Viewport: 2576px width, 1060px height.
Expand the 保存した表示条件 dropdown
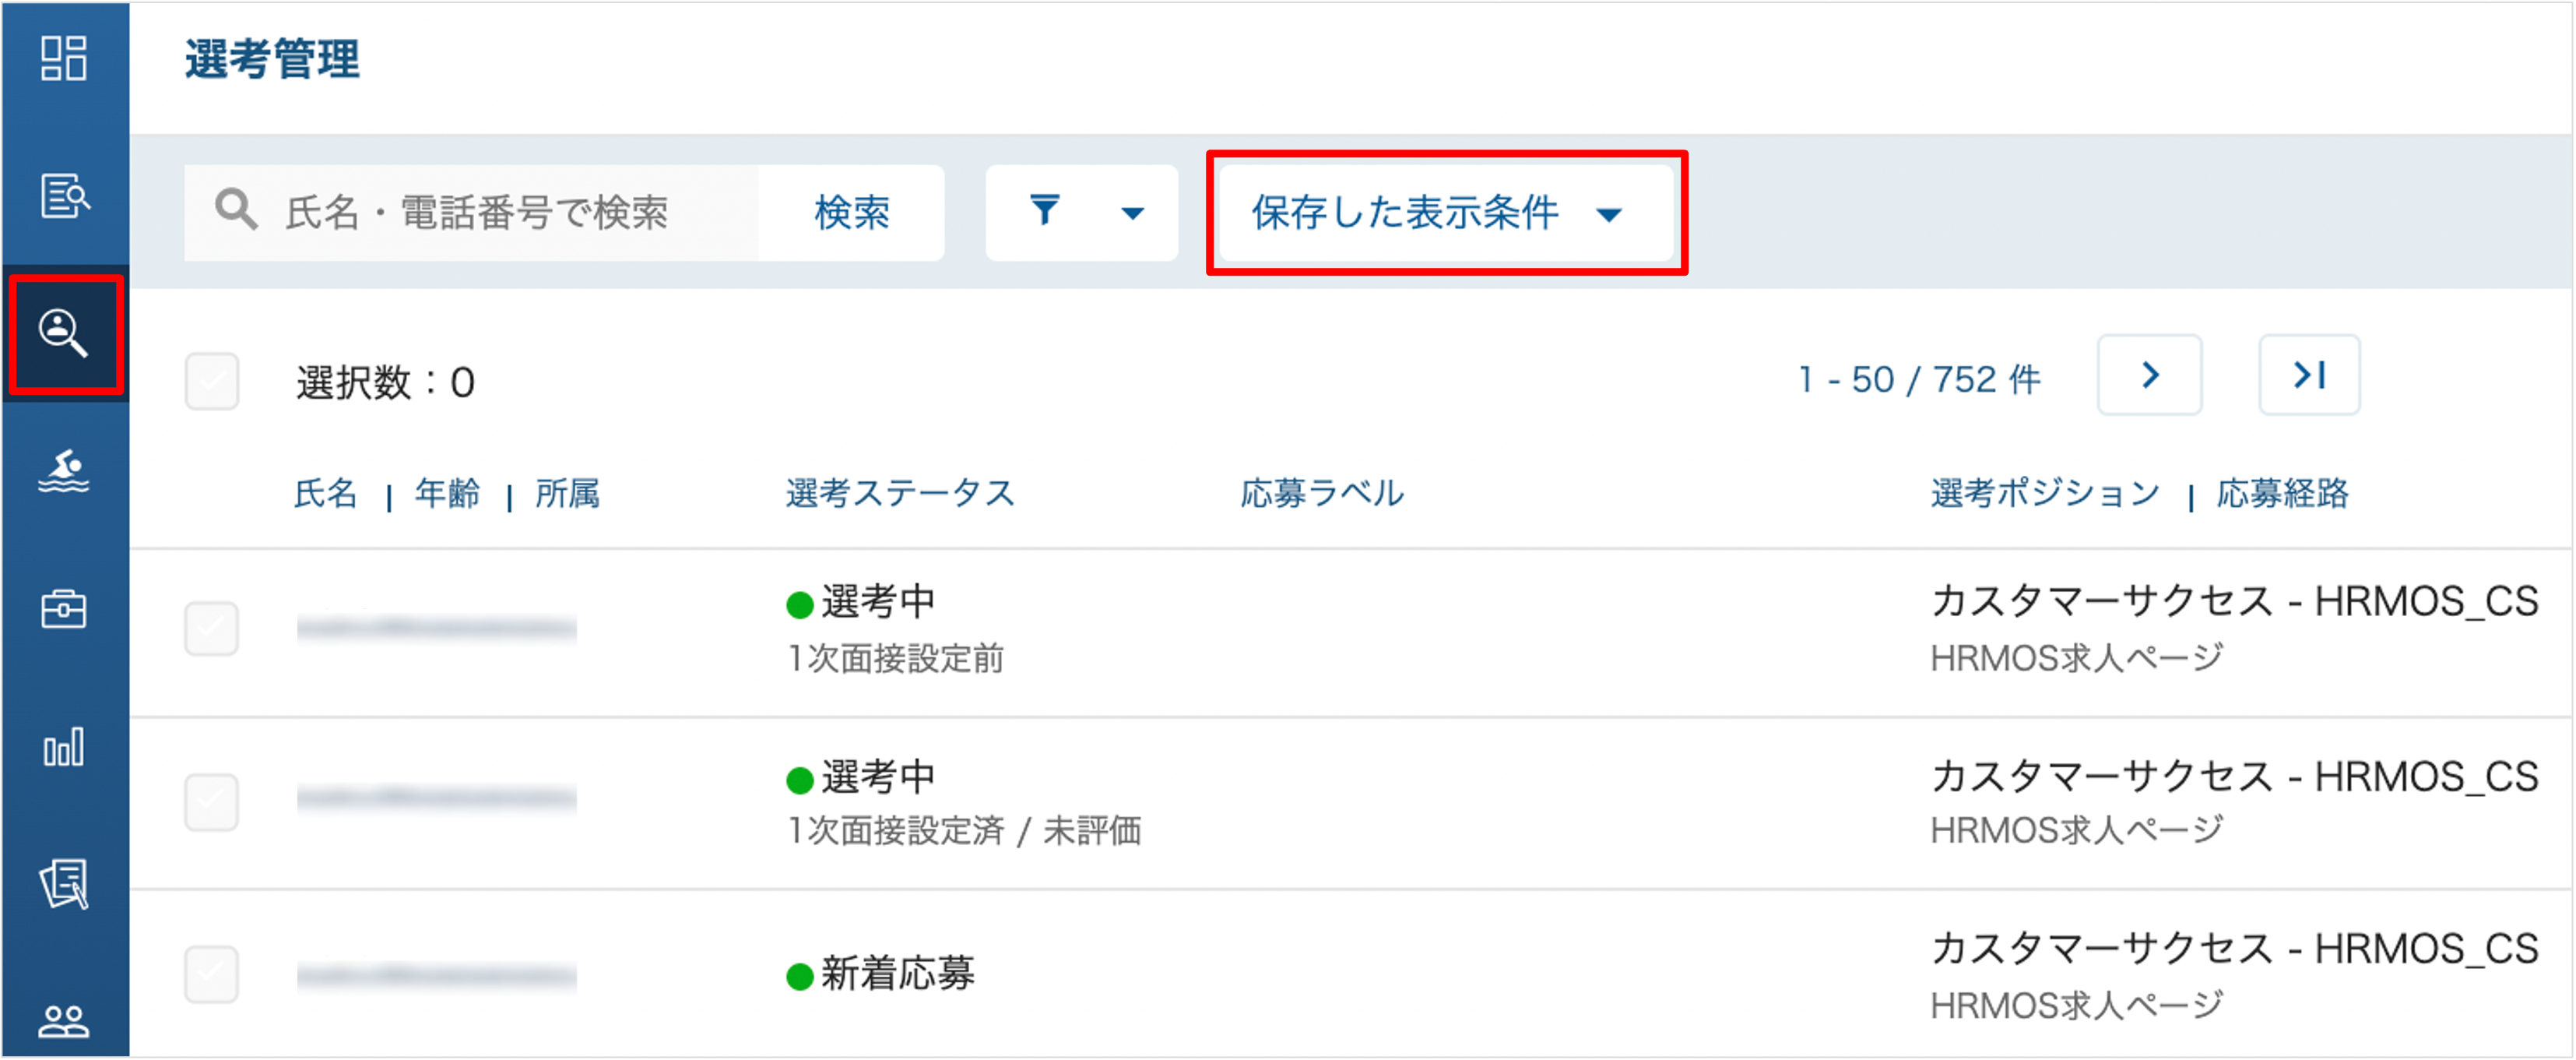pos(1446,213)
